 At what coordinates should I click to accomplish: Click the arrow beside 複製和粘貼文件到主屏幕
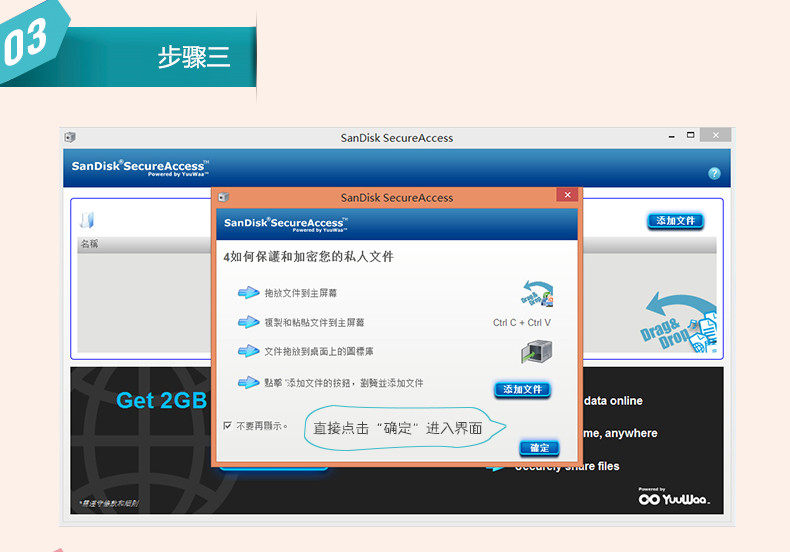248,322
